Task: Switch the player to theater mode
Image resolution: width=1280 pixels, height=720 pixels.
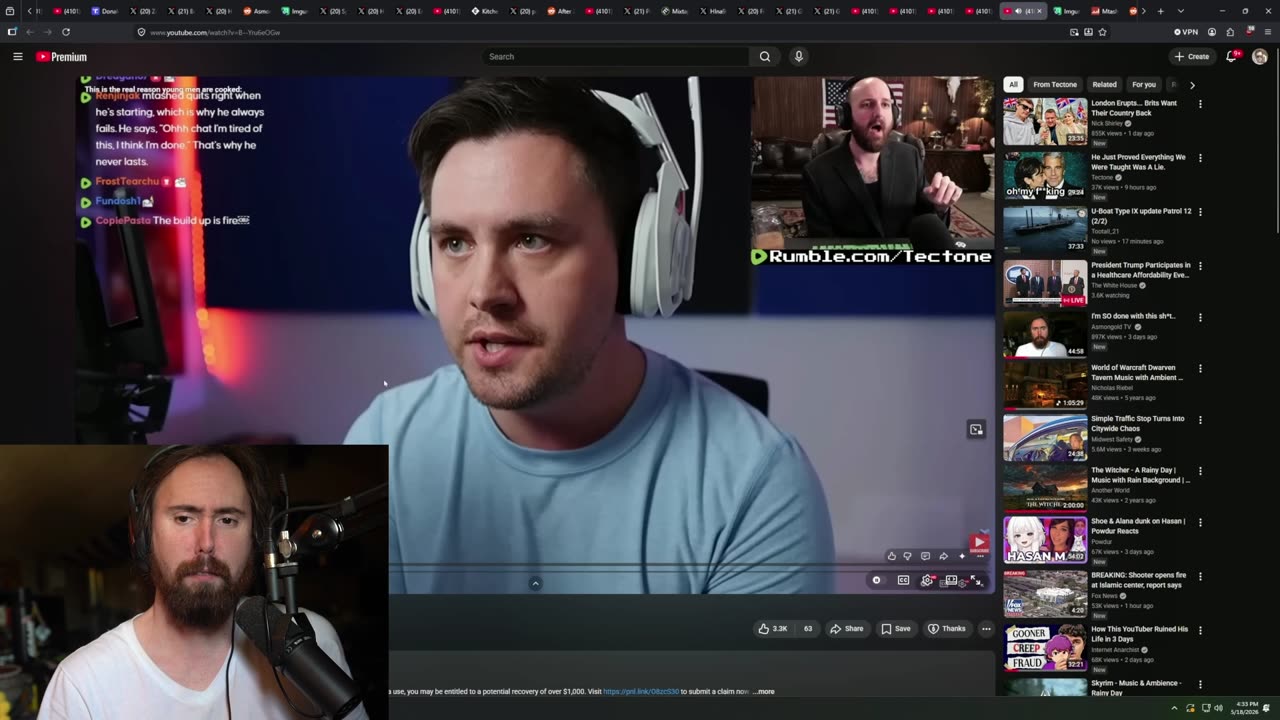Action: (x=951, y=580)
